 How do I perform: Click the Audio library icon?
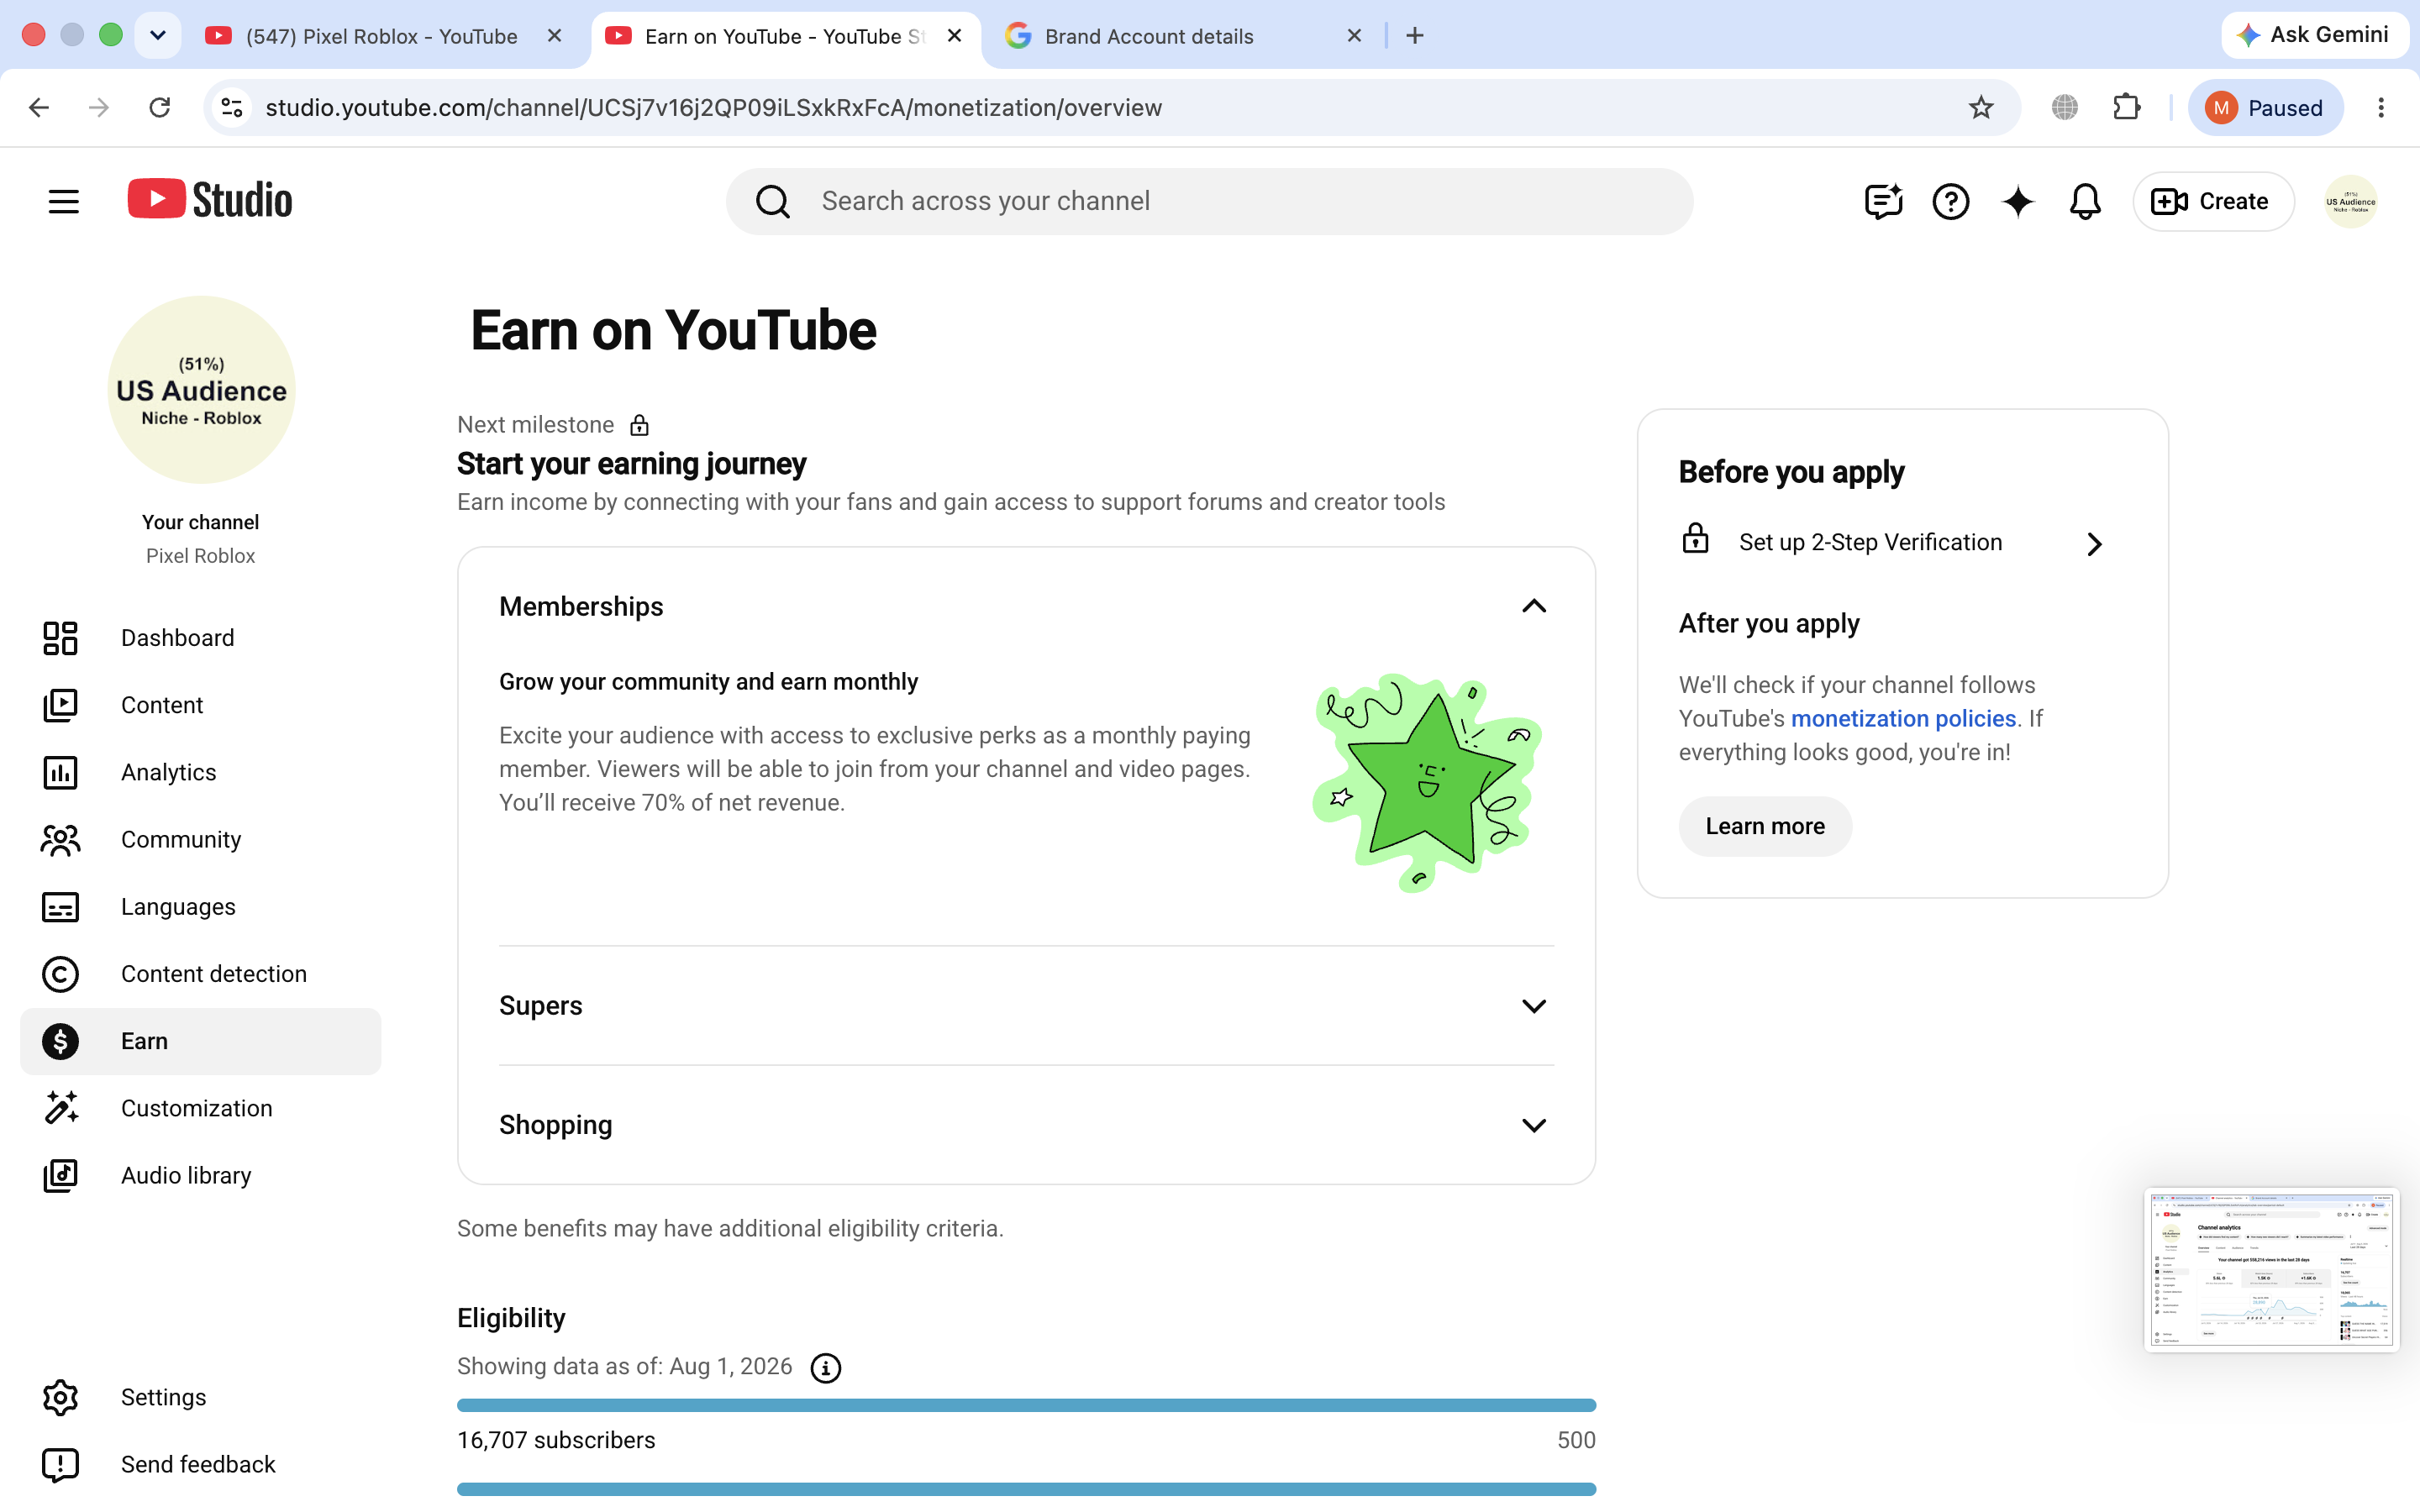click(60, 1175)
